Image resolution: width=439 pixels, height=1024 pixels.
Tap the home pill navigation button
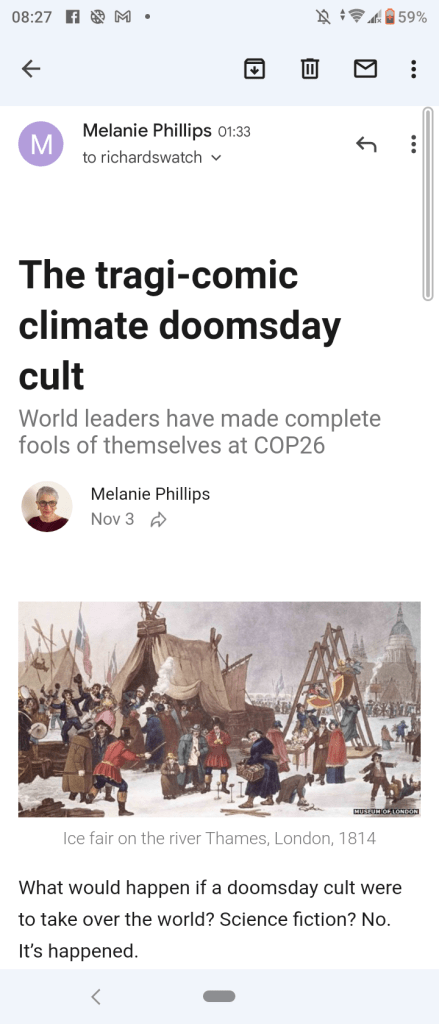tap(219, 996)
